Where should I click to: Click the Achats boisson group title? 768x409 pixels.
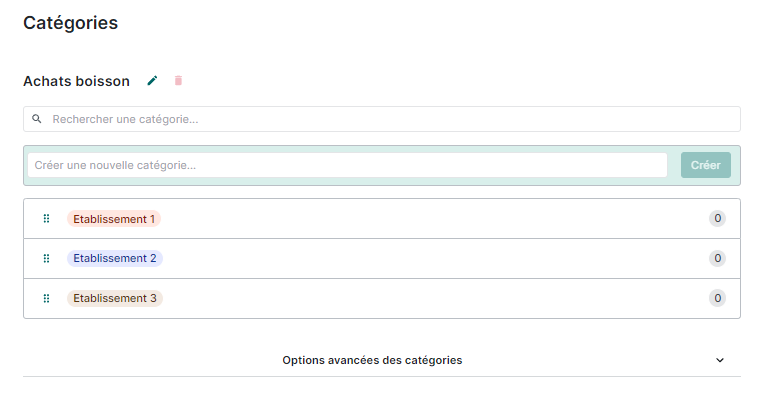pyautogui.click(x=76, y=81)
